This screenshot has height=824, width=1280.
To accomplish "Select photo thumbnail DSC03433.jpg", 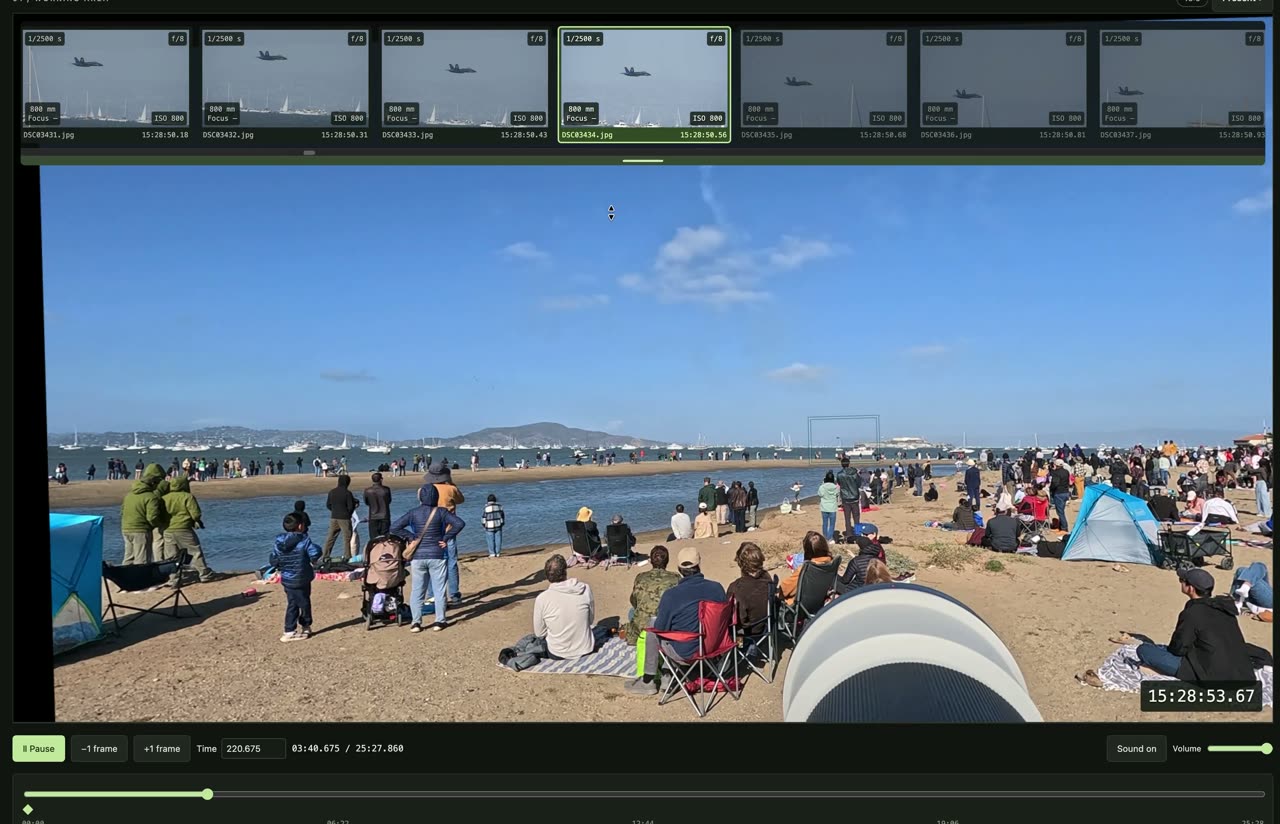I will coord(465,85).
